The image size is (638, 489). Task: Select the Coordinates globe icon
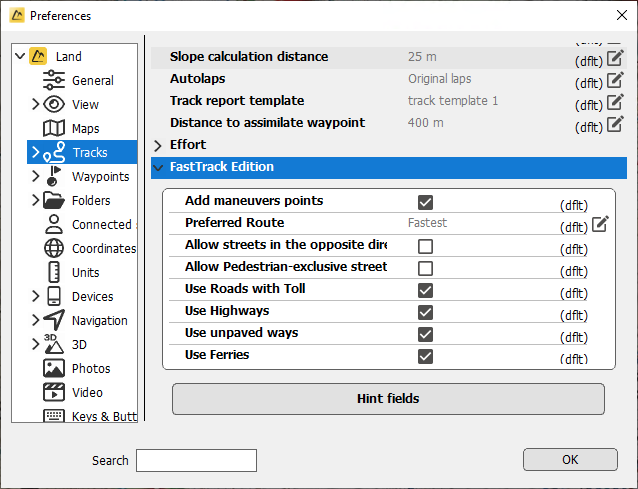[x=54, y=248]
